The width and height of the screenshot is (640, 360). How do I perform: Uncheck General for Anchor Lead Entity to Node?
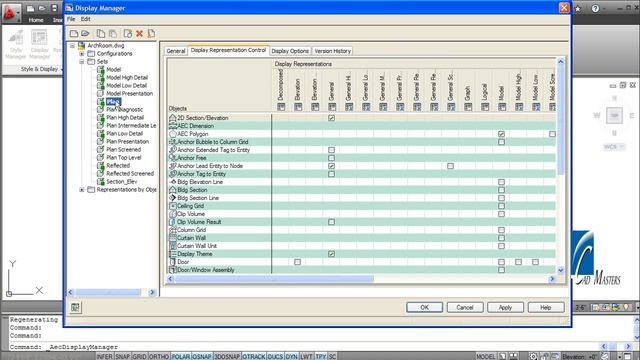coord(331,166)
